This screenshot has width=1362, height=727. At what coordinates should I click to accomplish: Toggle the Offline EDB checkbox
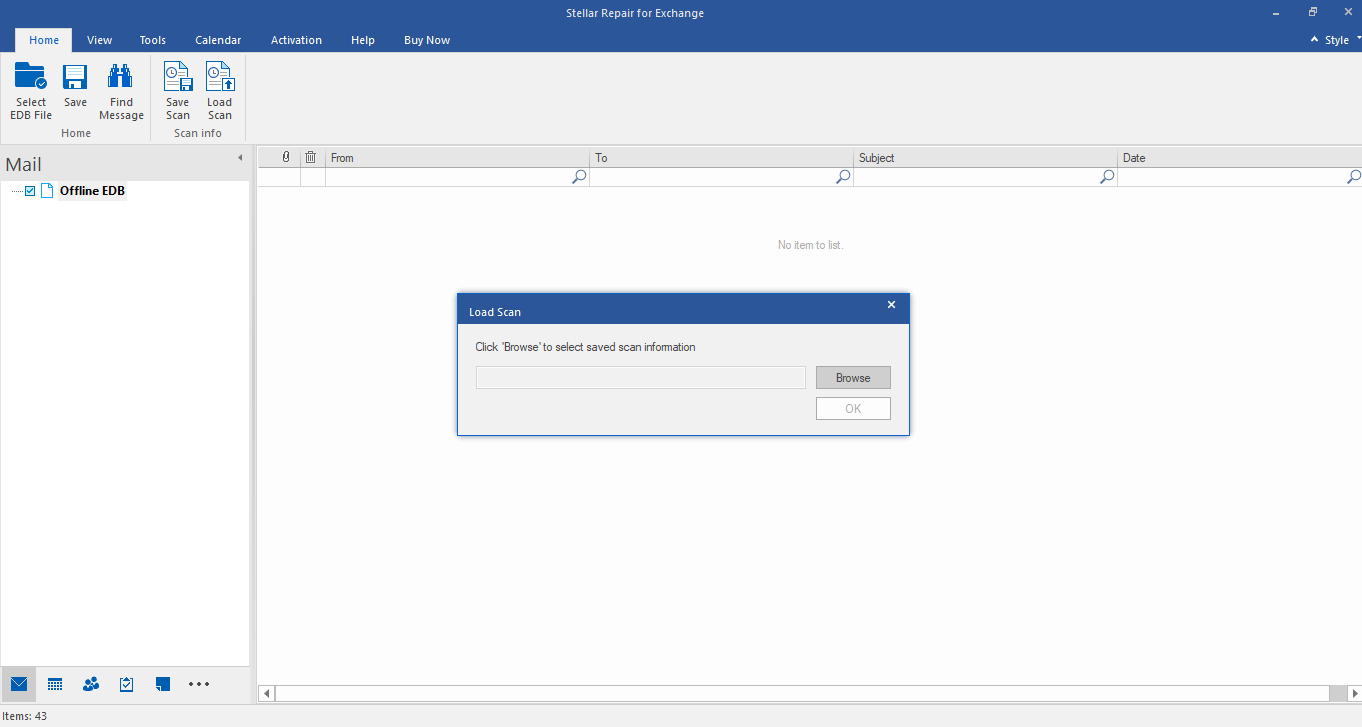click(x=30, y=191)
